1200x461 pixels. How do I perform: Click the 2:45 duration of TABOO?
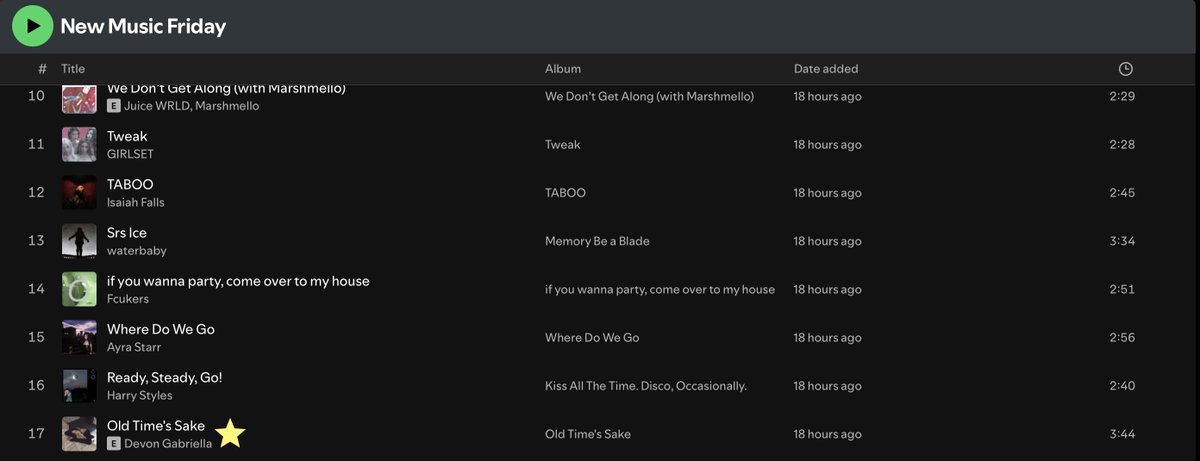pos(1122,192)
